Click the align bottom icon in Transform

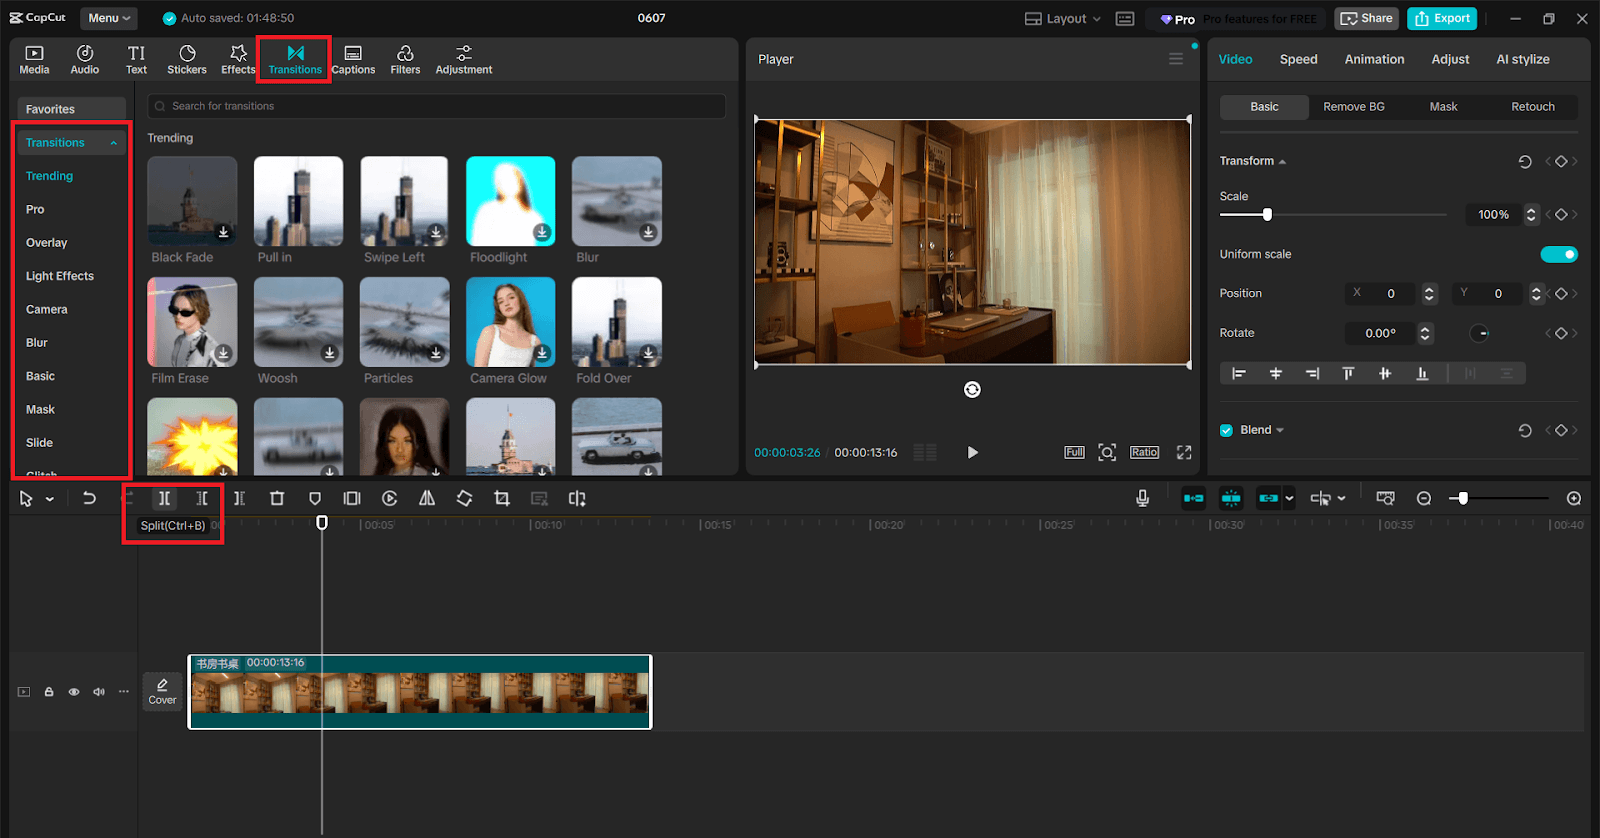[1422, 373]
